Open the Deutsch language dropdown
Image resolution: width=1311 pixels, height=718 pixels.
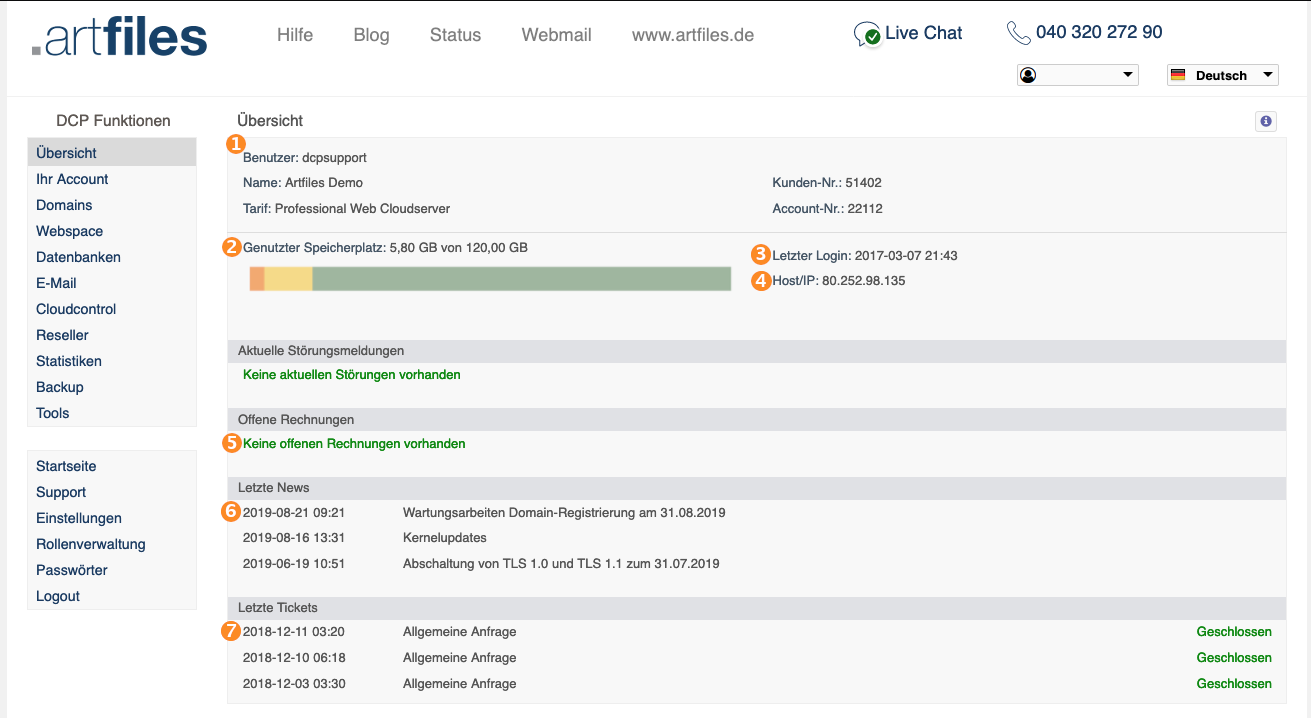coord(1222,74)
